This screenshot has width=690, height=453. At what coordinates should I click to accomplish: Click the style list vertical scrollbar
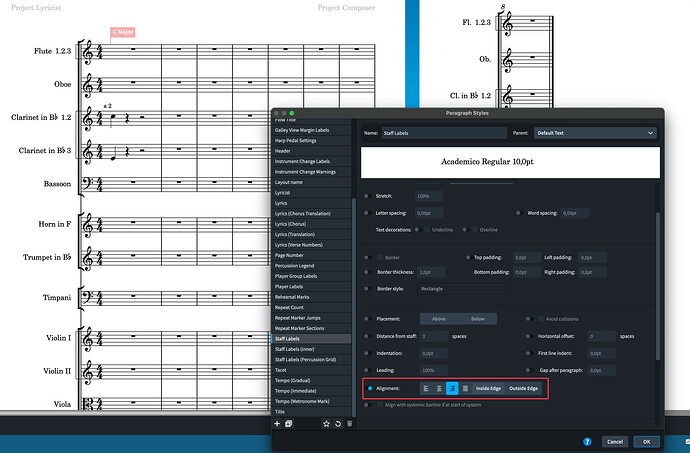pyautogui.click(x=354, y=308)
